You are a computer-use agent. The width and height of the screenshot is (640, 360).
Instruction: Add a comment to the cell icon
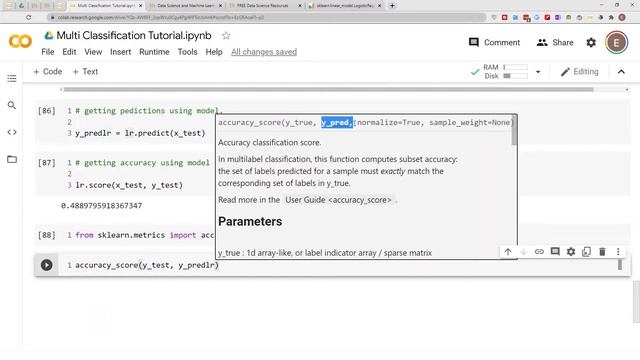pos(555,251)
